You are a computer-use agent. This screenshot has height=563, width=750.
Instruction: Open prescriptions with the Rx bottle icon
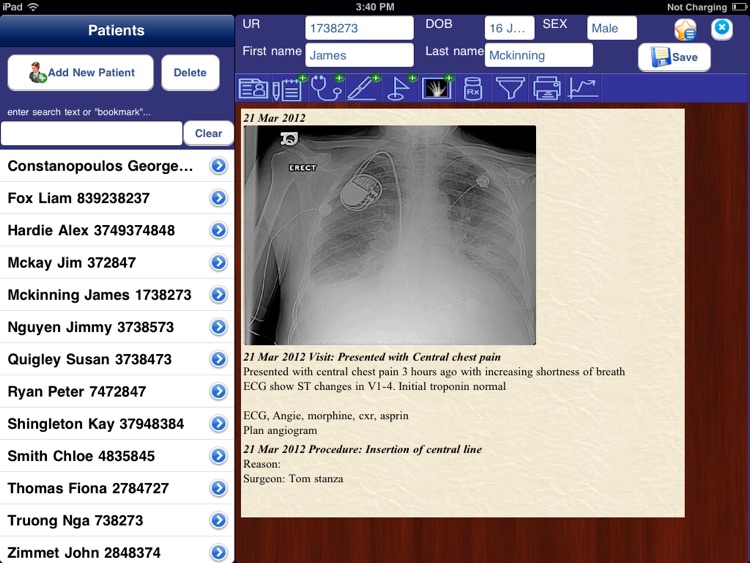pyautogui.click(x=473, y=89)
